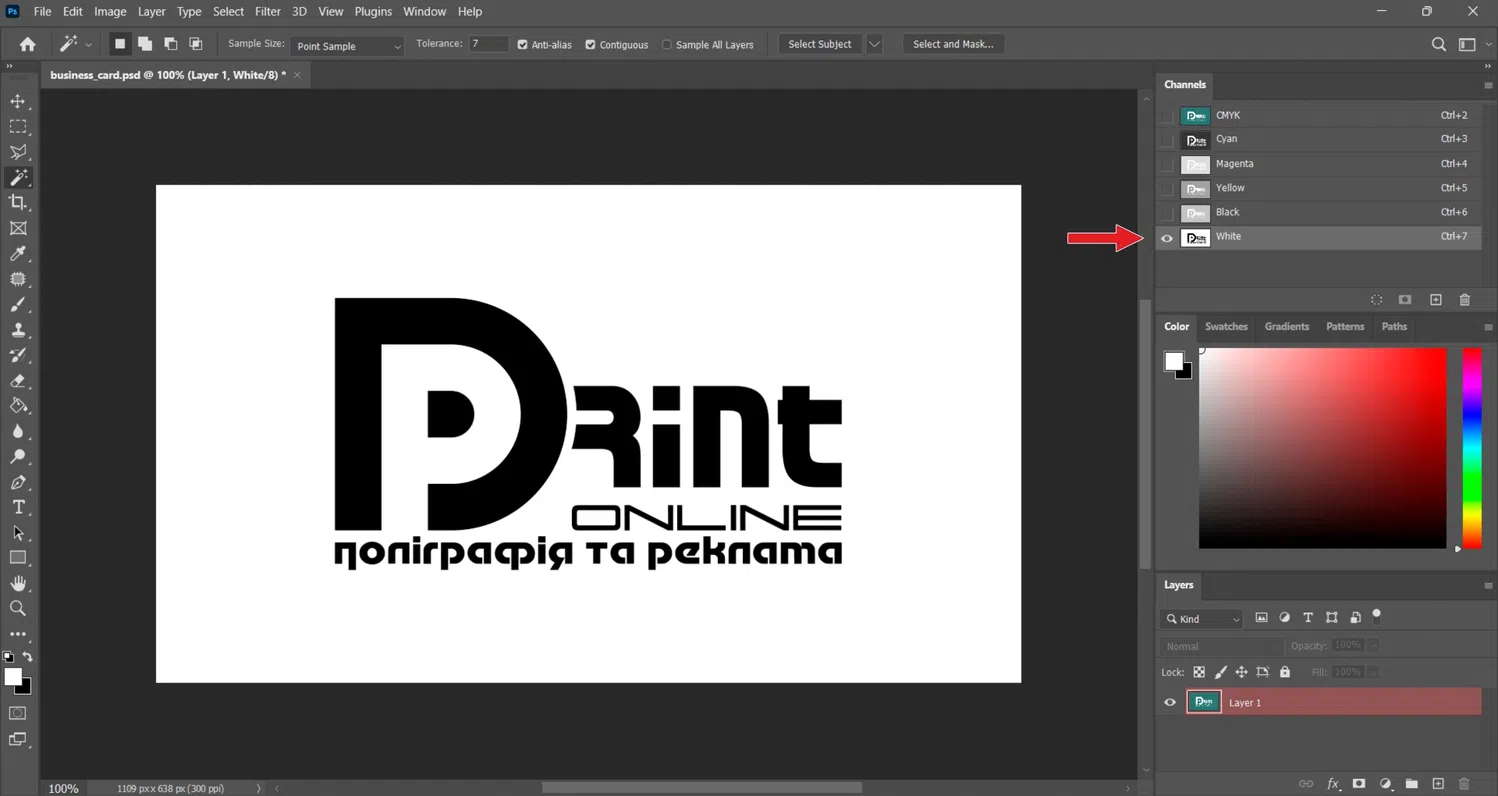Select the Horizontal Type tool
1498x796 pixels.
(18, 507)
